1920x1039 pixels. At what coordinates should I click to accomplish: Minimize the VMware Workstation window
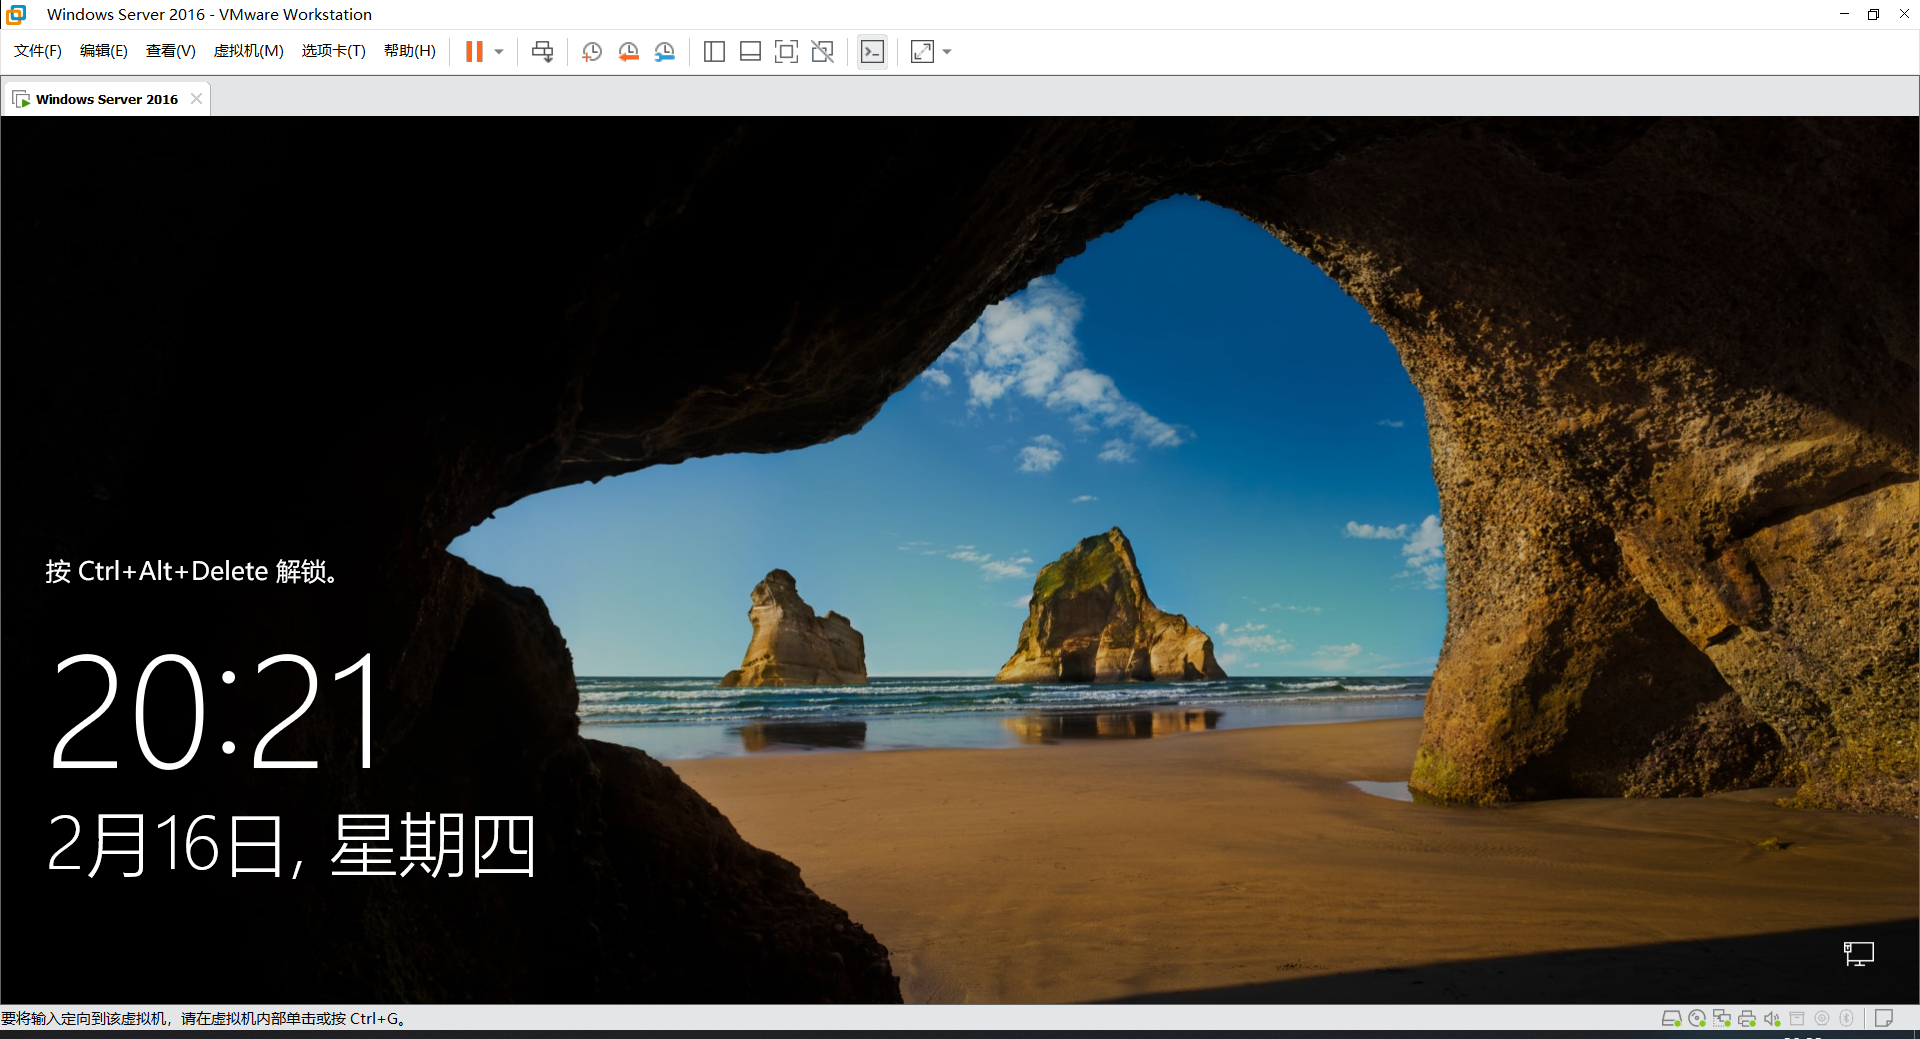[x=1844, y=14]
